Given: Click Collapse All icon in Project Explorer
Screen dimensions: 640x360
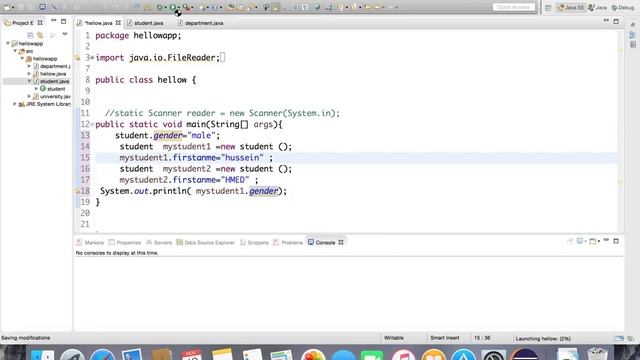Looking at the screenshot, I should tap(30, 35).
